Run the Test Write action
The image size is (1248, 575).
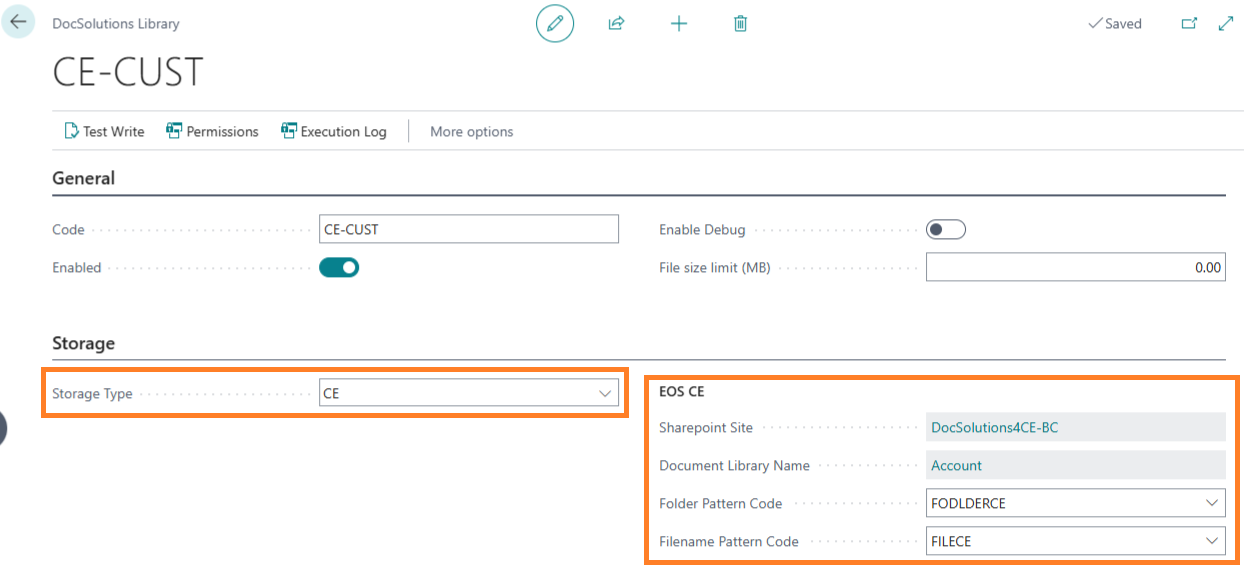coord(104,131)
